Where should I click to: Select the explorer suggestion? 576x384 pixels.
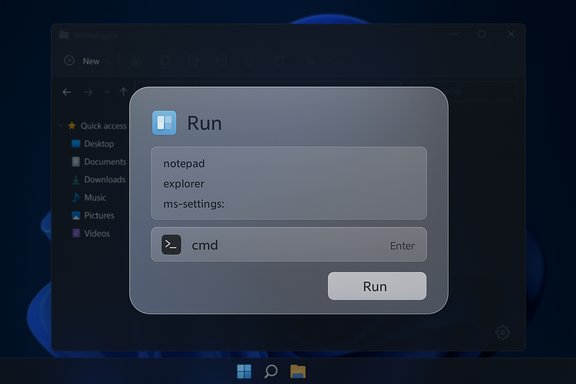point(184,183)
